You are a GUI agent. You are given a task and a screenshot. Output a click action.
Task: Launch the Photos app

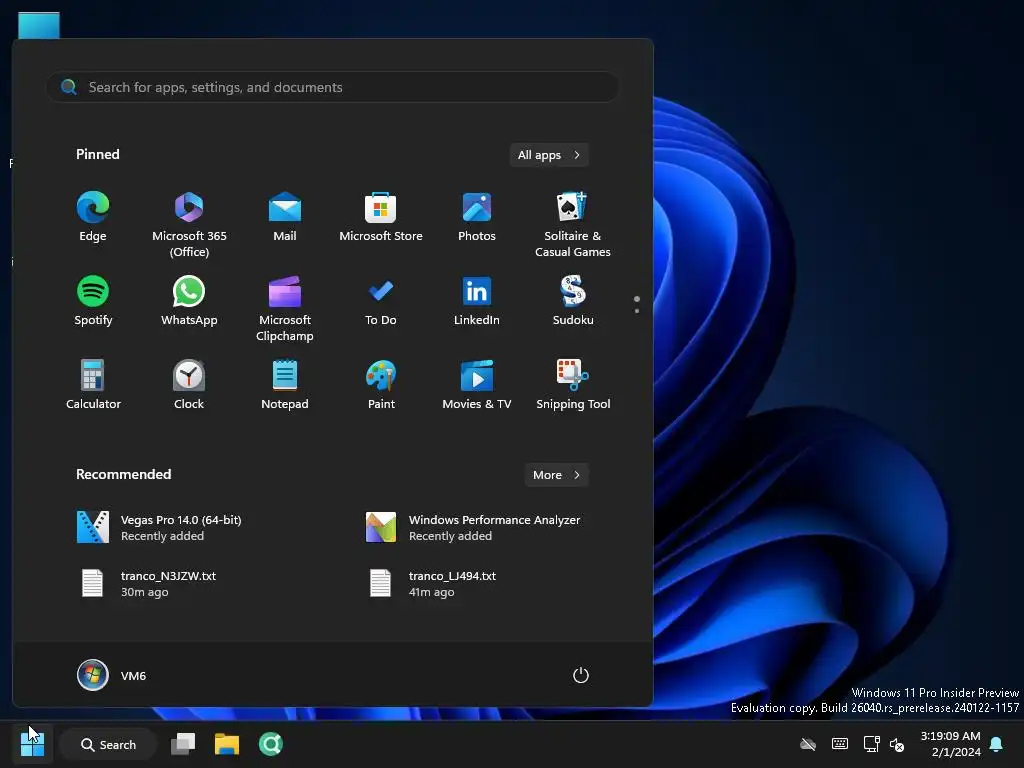(477, 217)
